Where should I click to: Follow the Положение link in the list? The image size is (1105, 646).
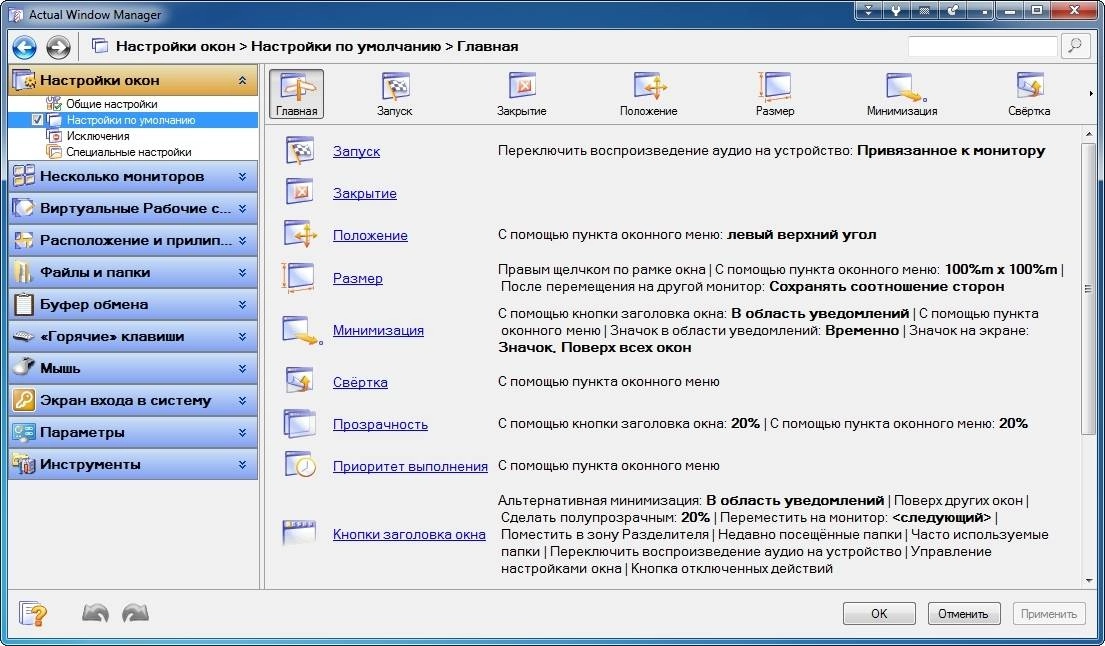(x=370, y=235)
